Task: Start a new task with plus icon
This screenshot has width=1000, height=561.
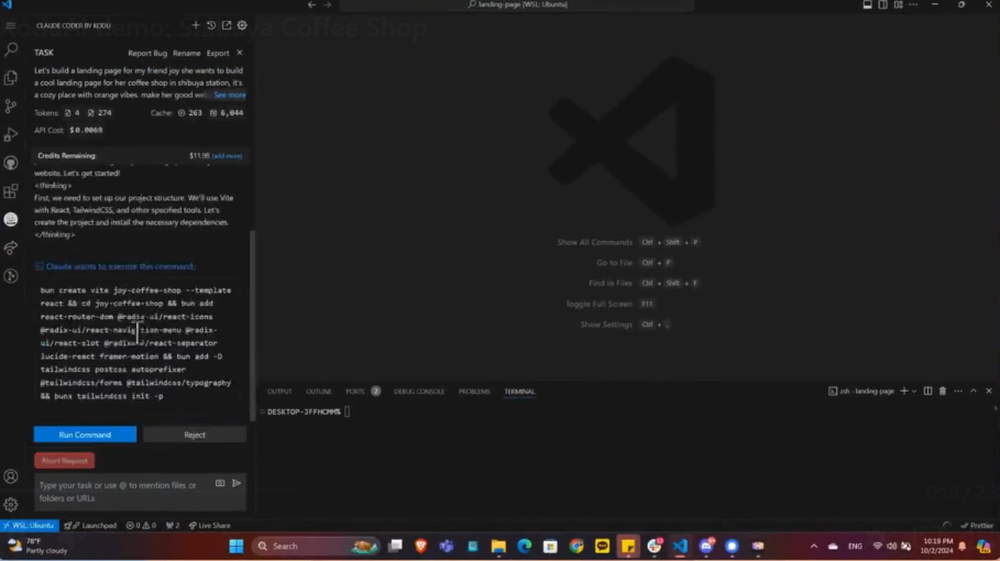Action: click(x=196, y=26)
